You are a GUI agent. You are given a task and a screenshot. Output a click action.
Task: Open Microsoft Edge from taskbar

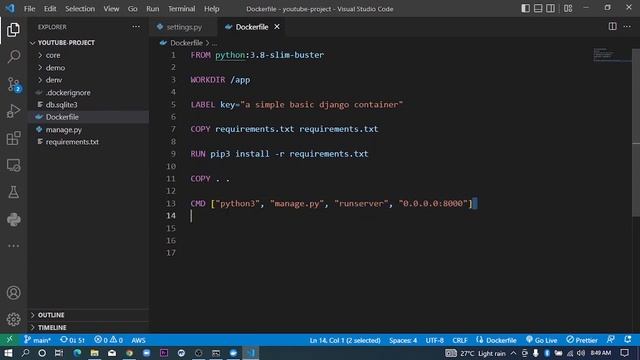pyautogui.click(x=77, y=353)
